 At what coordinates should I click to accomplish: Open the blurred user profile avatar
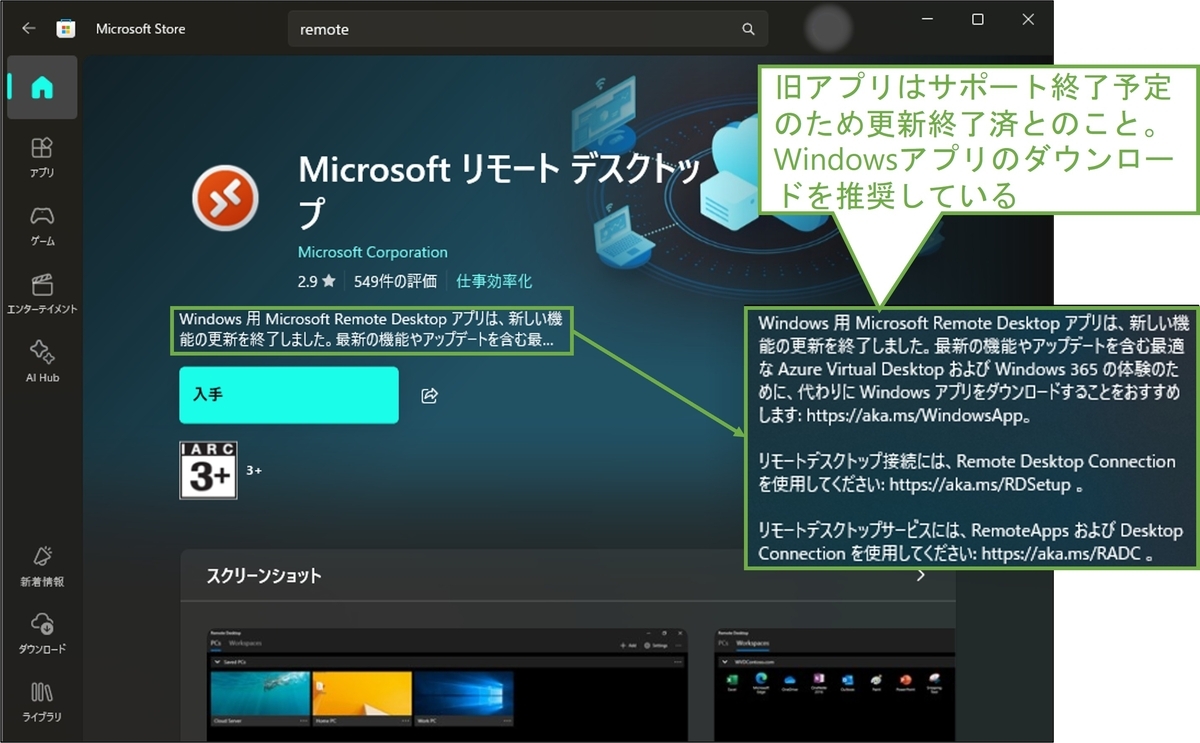(x=828, y=29)
